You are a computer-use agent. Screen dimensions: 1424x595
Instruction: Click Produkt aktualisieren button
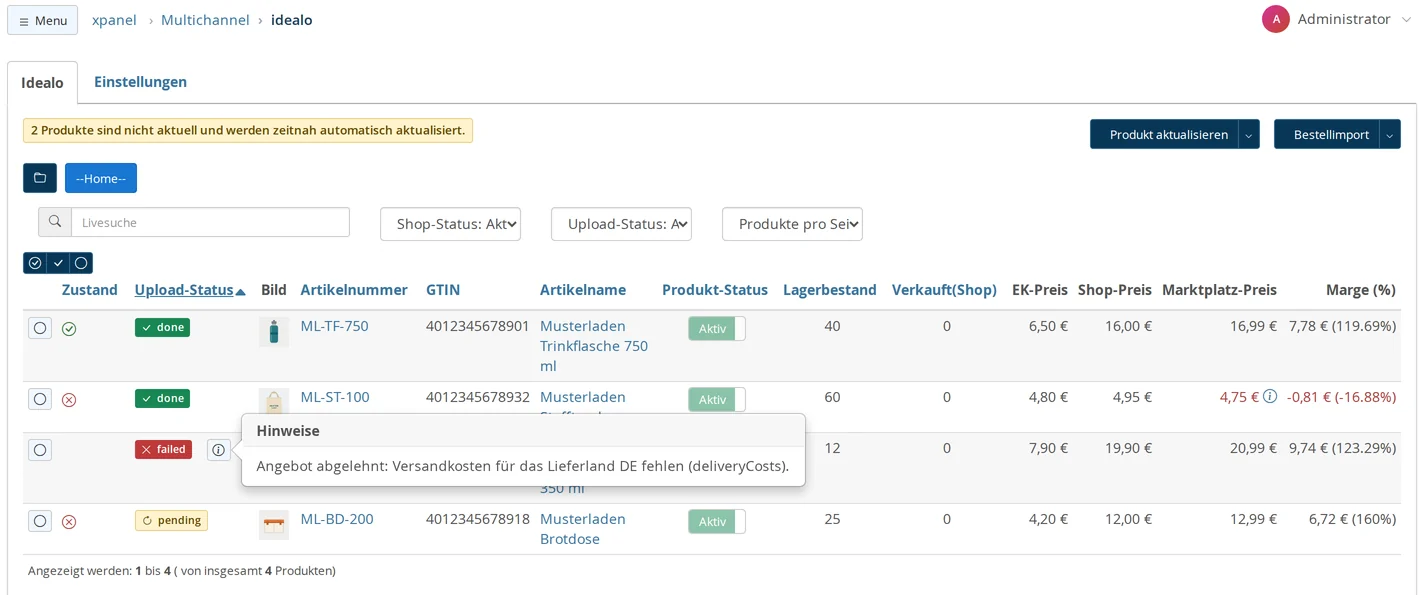point(1164,134)
